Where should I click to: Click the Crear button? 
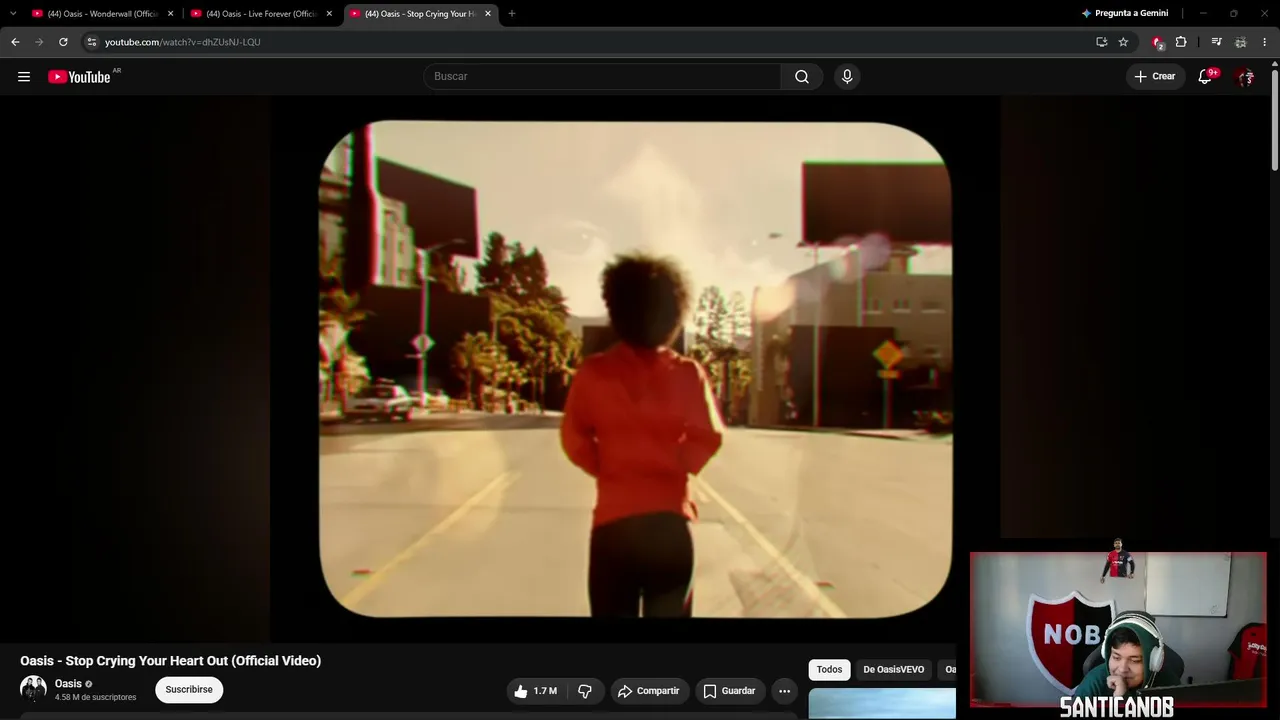1155,77
